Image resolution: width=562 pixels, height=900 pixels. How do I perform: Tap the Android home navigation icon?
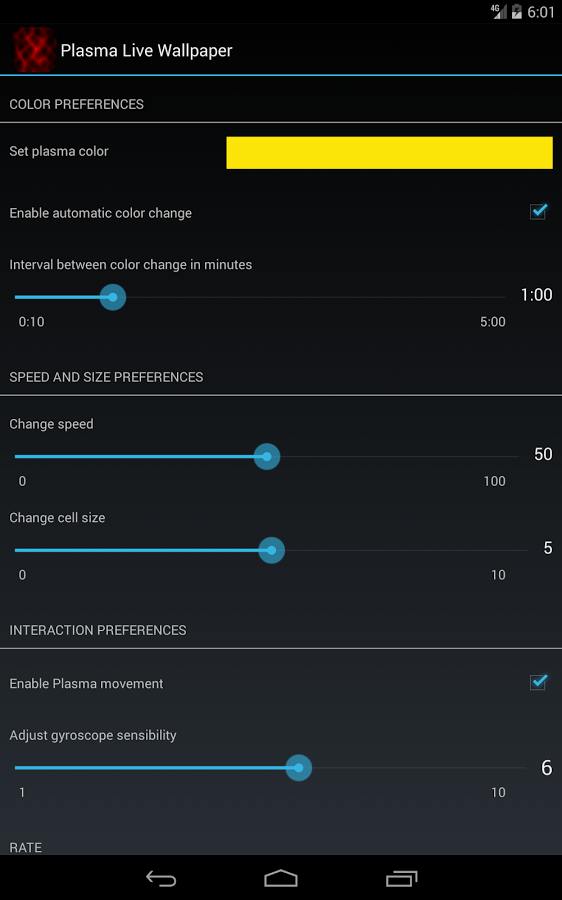[x=281, y=878]
